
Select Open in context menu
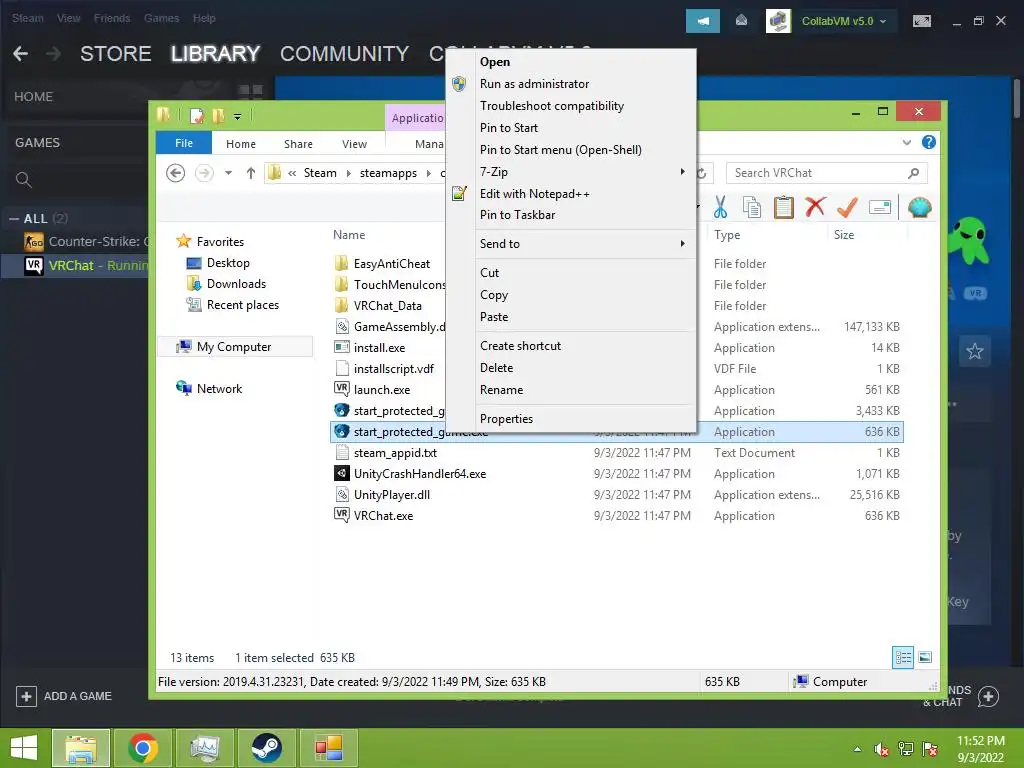(x=494, y=62)
